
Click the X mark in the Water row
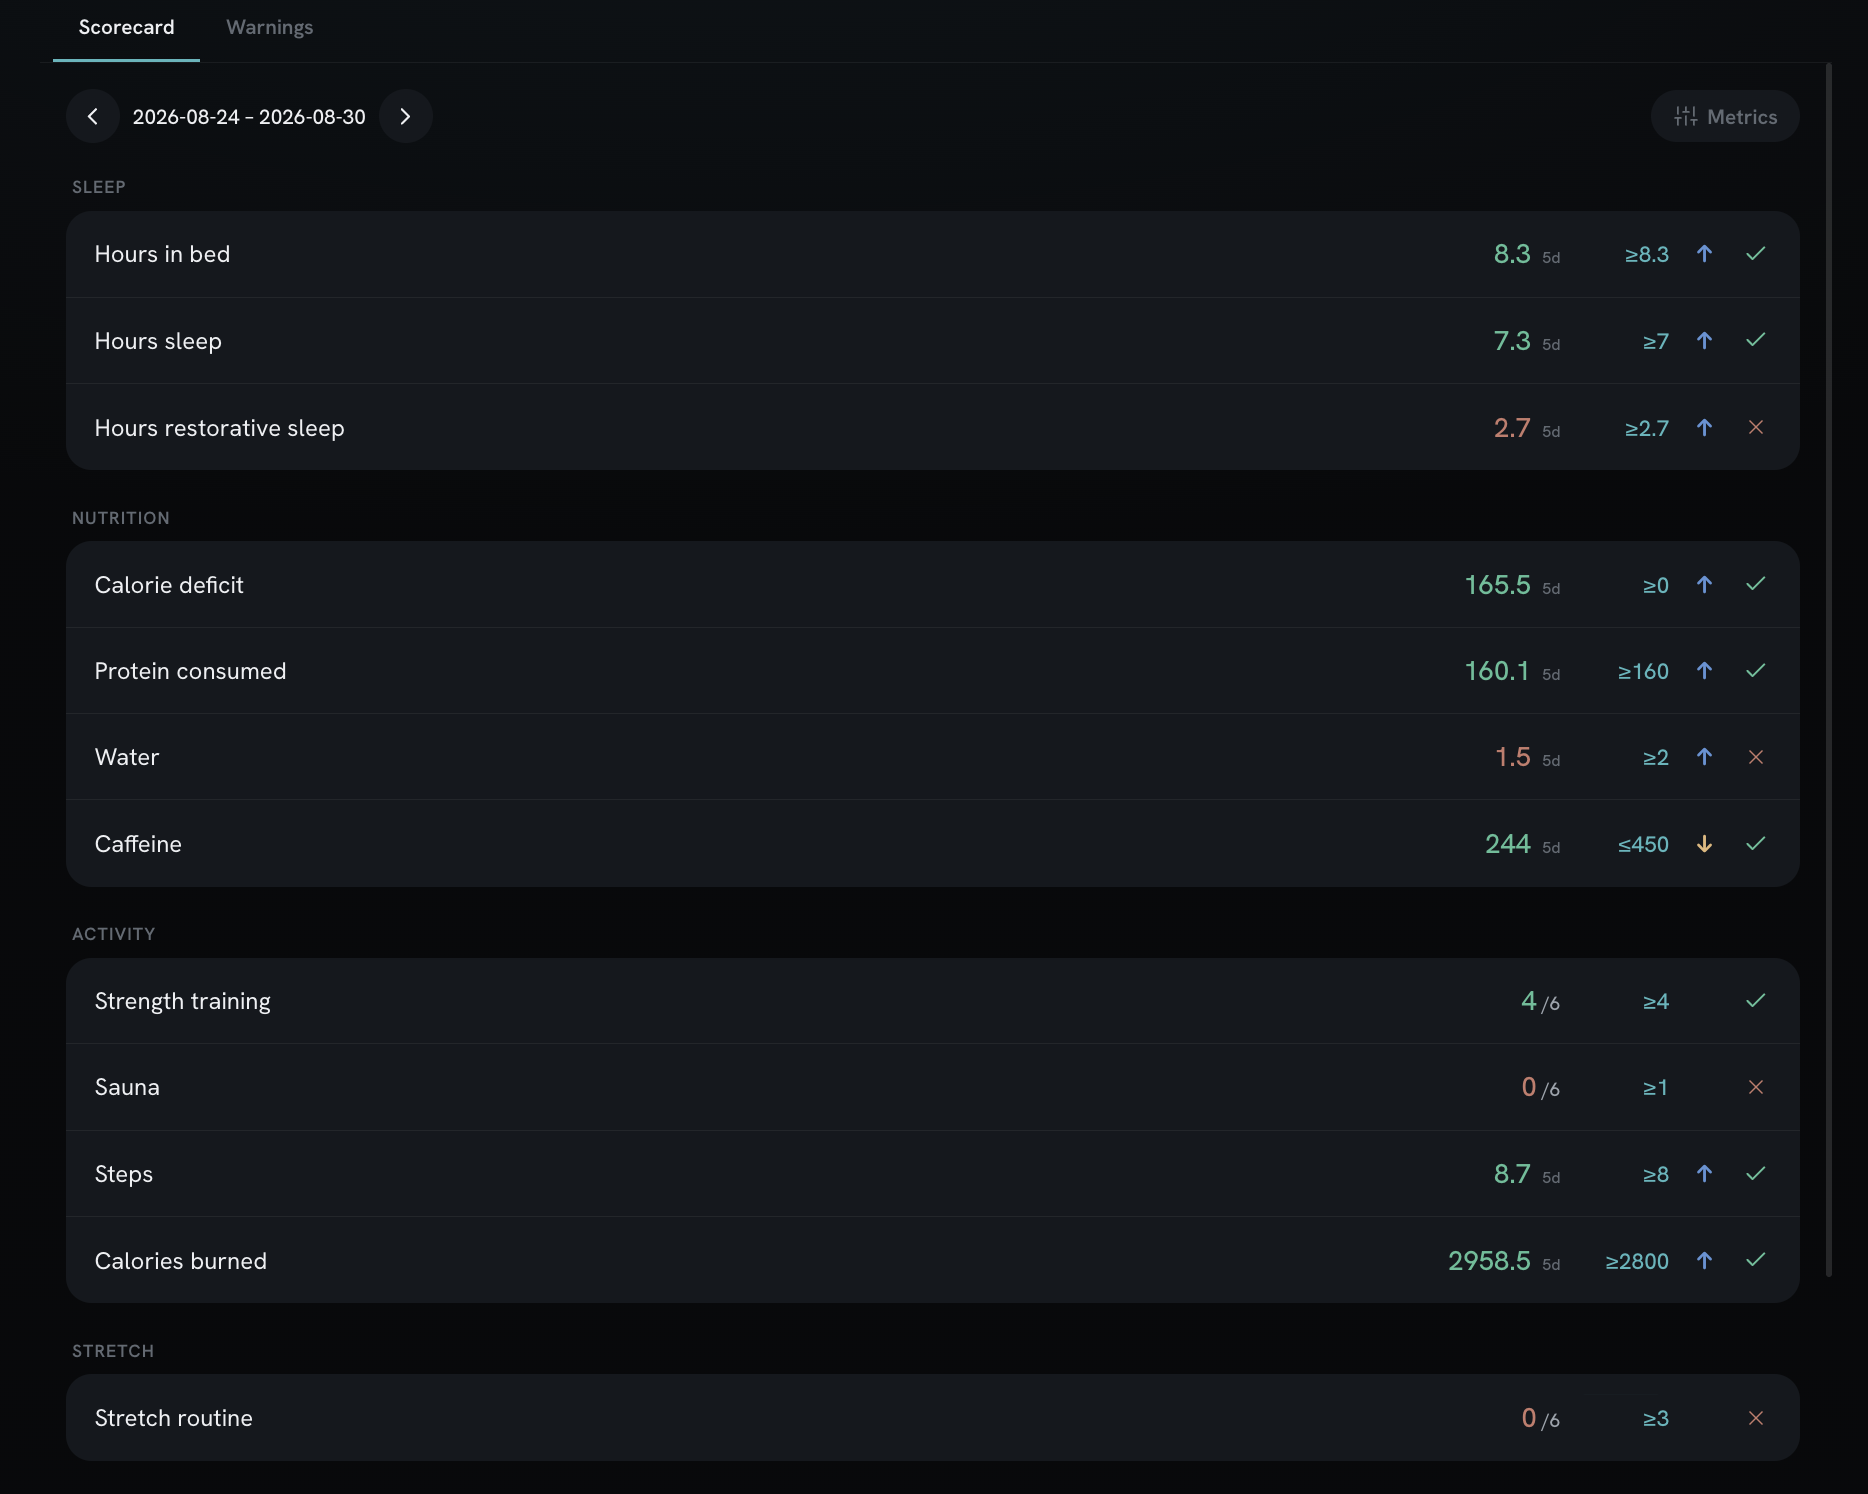1755,757
